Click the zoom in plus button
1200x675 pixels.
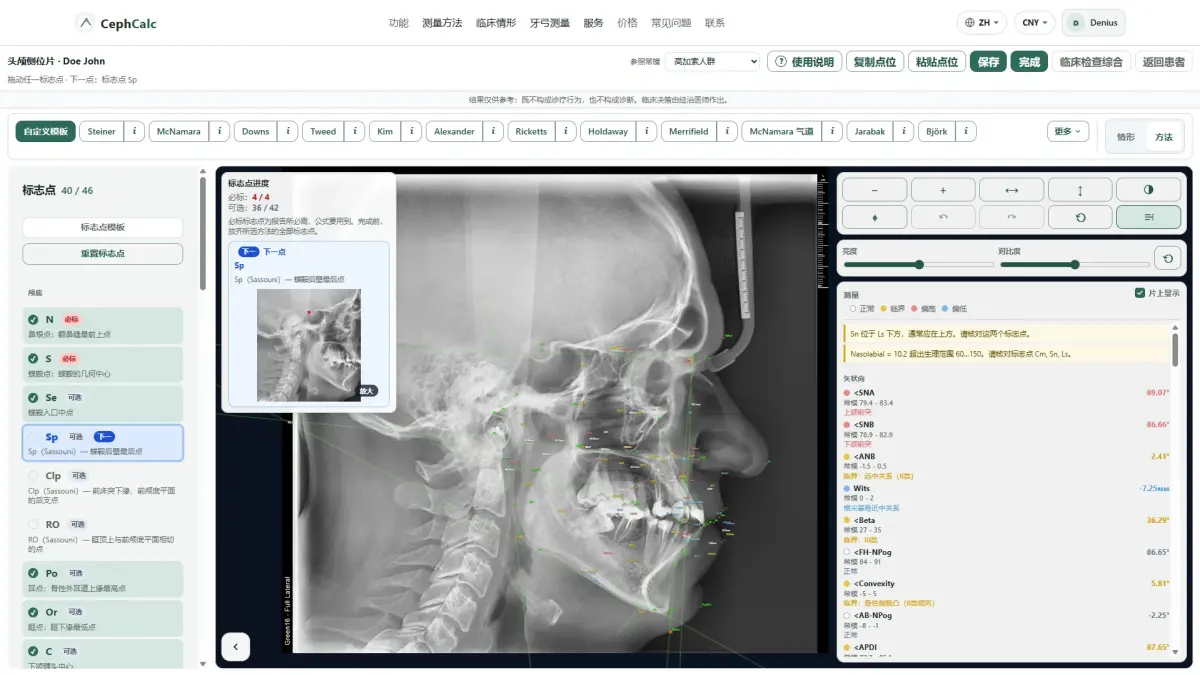943,190
